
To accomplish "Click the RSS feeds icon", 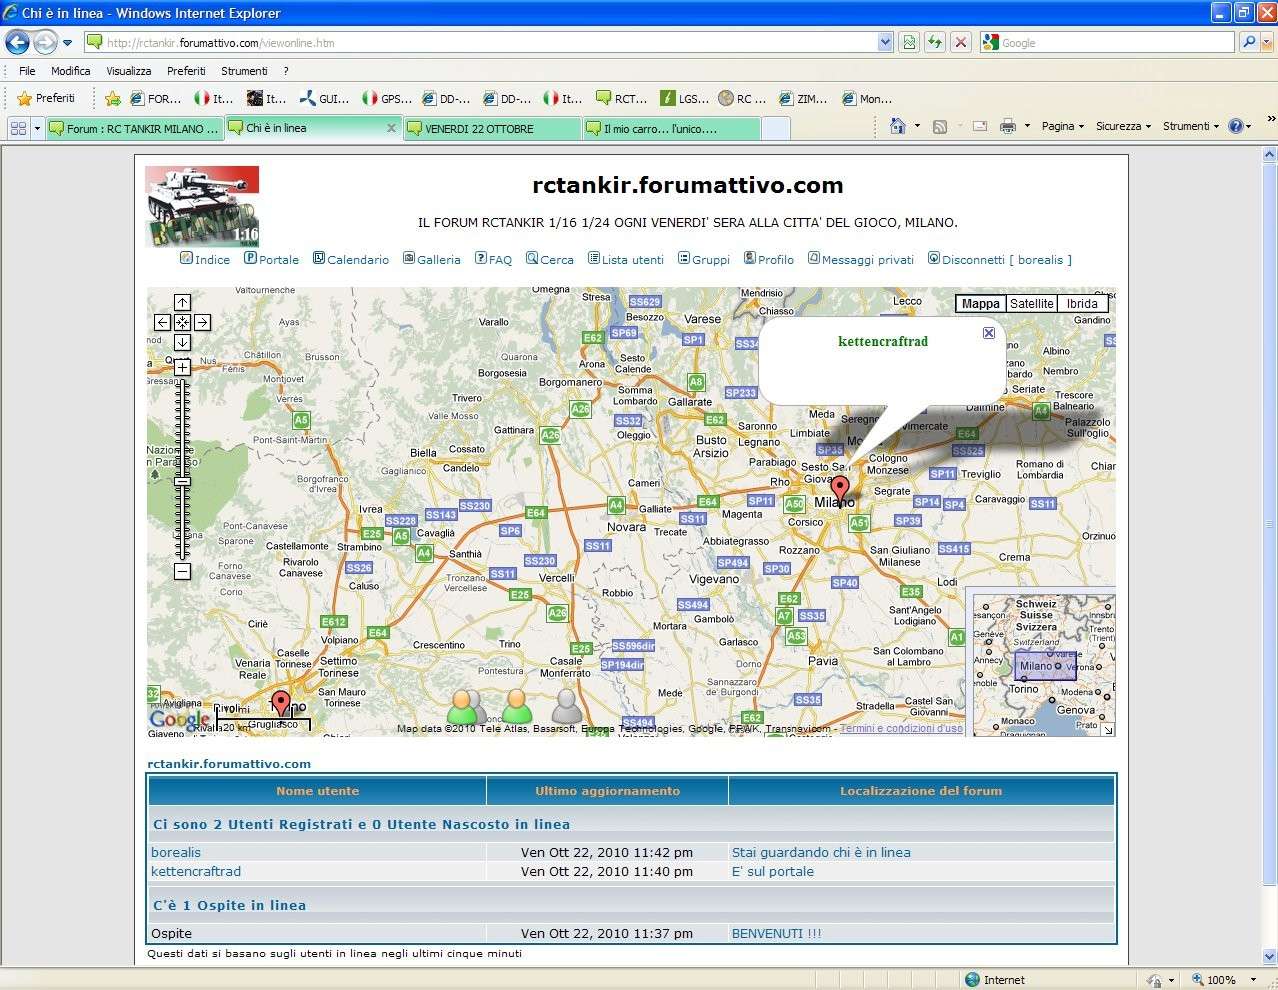I will tap(939, 126).
